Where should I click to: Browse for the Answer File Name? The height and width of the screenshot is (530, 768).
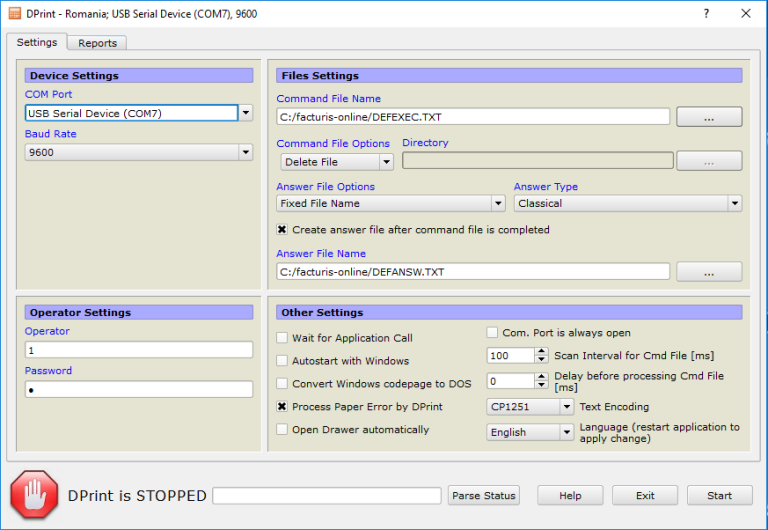709,272
